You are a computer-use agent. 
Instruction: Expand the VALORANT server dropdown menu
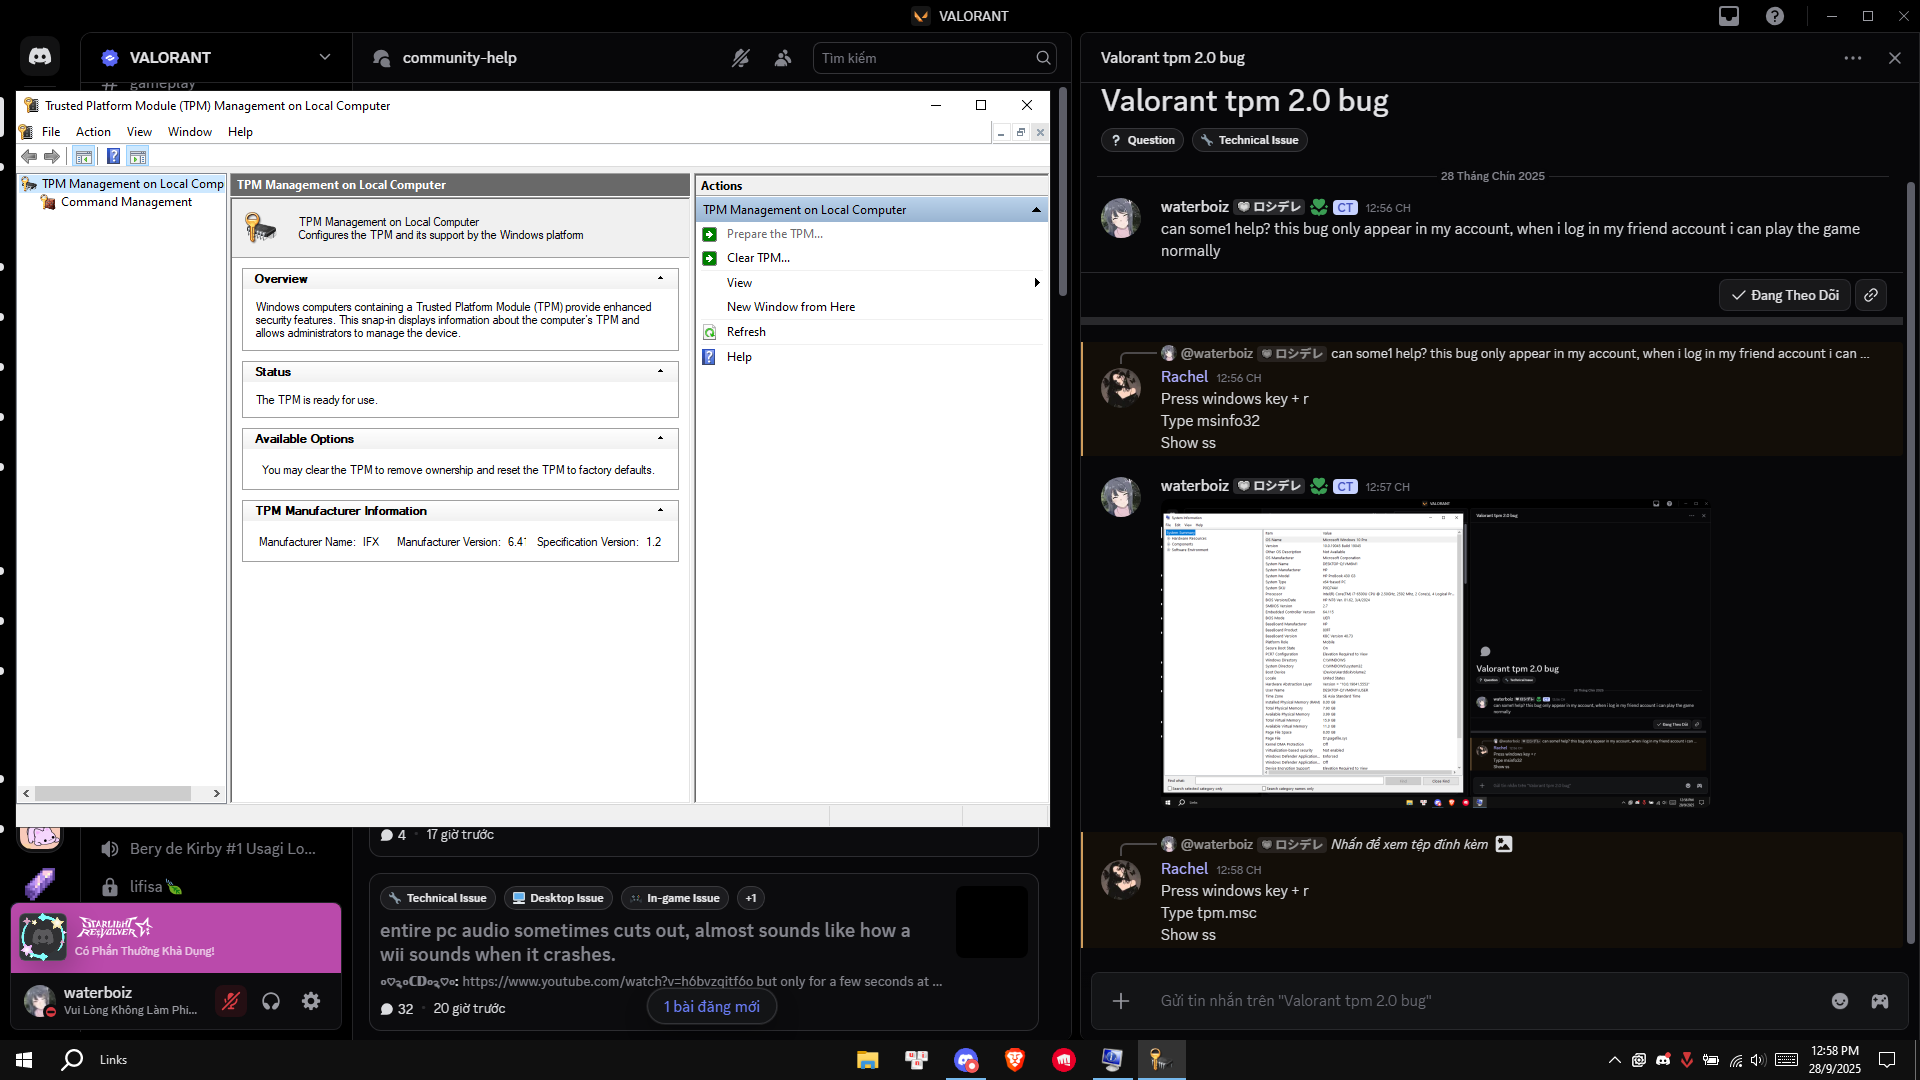point(324,57)
